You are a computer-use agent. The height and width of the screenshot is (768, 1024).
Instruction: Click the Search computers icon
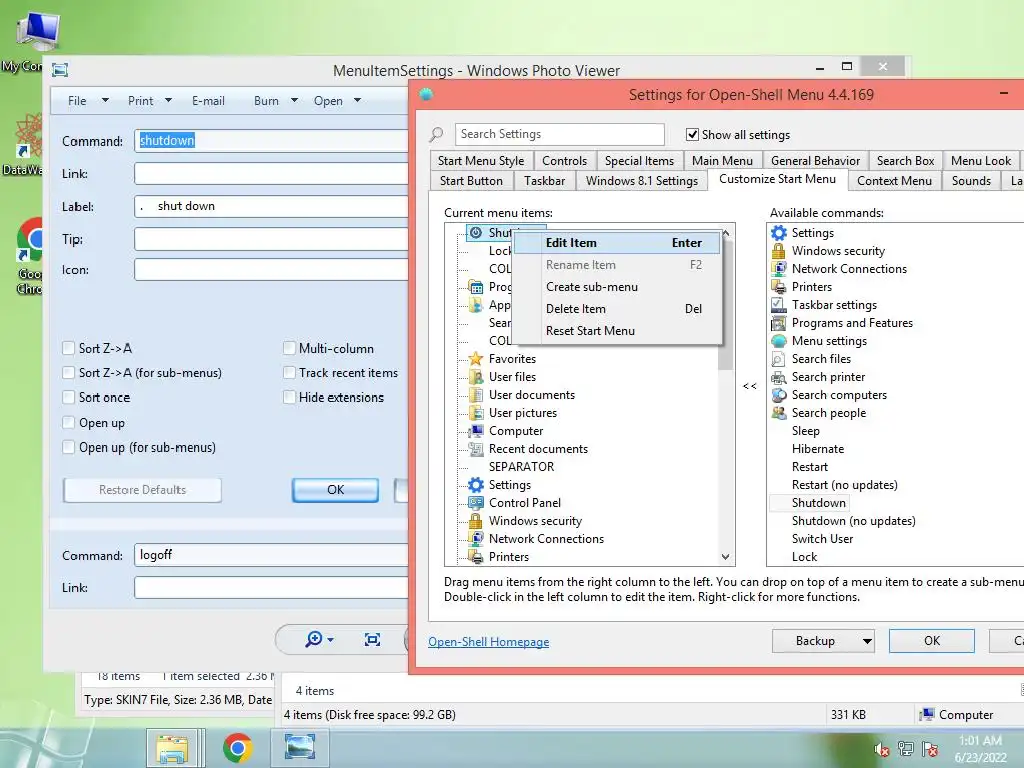[778, 394]
